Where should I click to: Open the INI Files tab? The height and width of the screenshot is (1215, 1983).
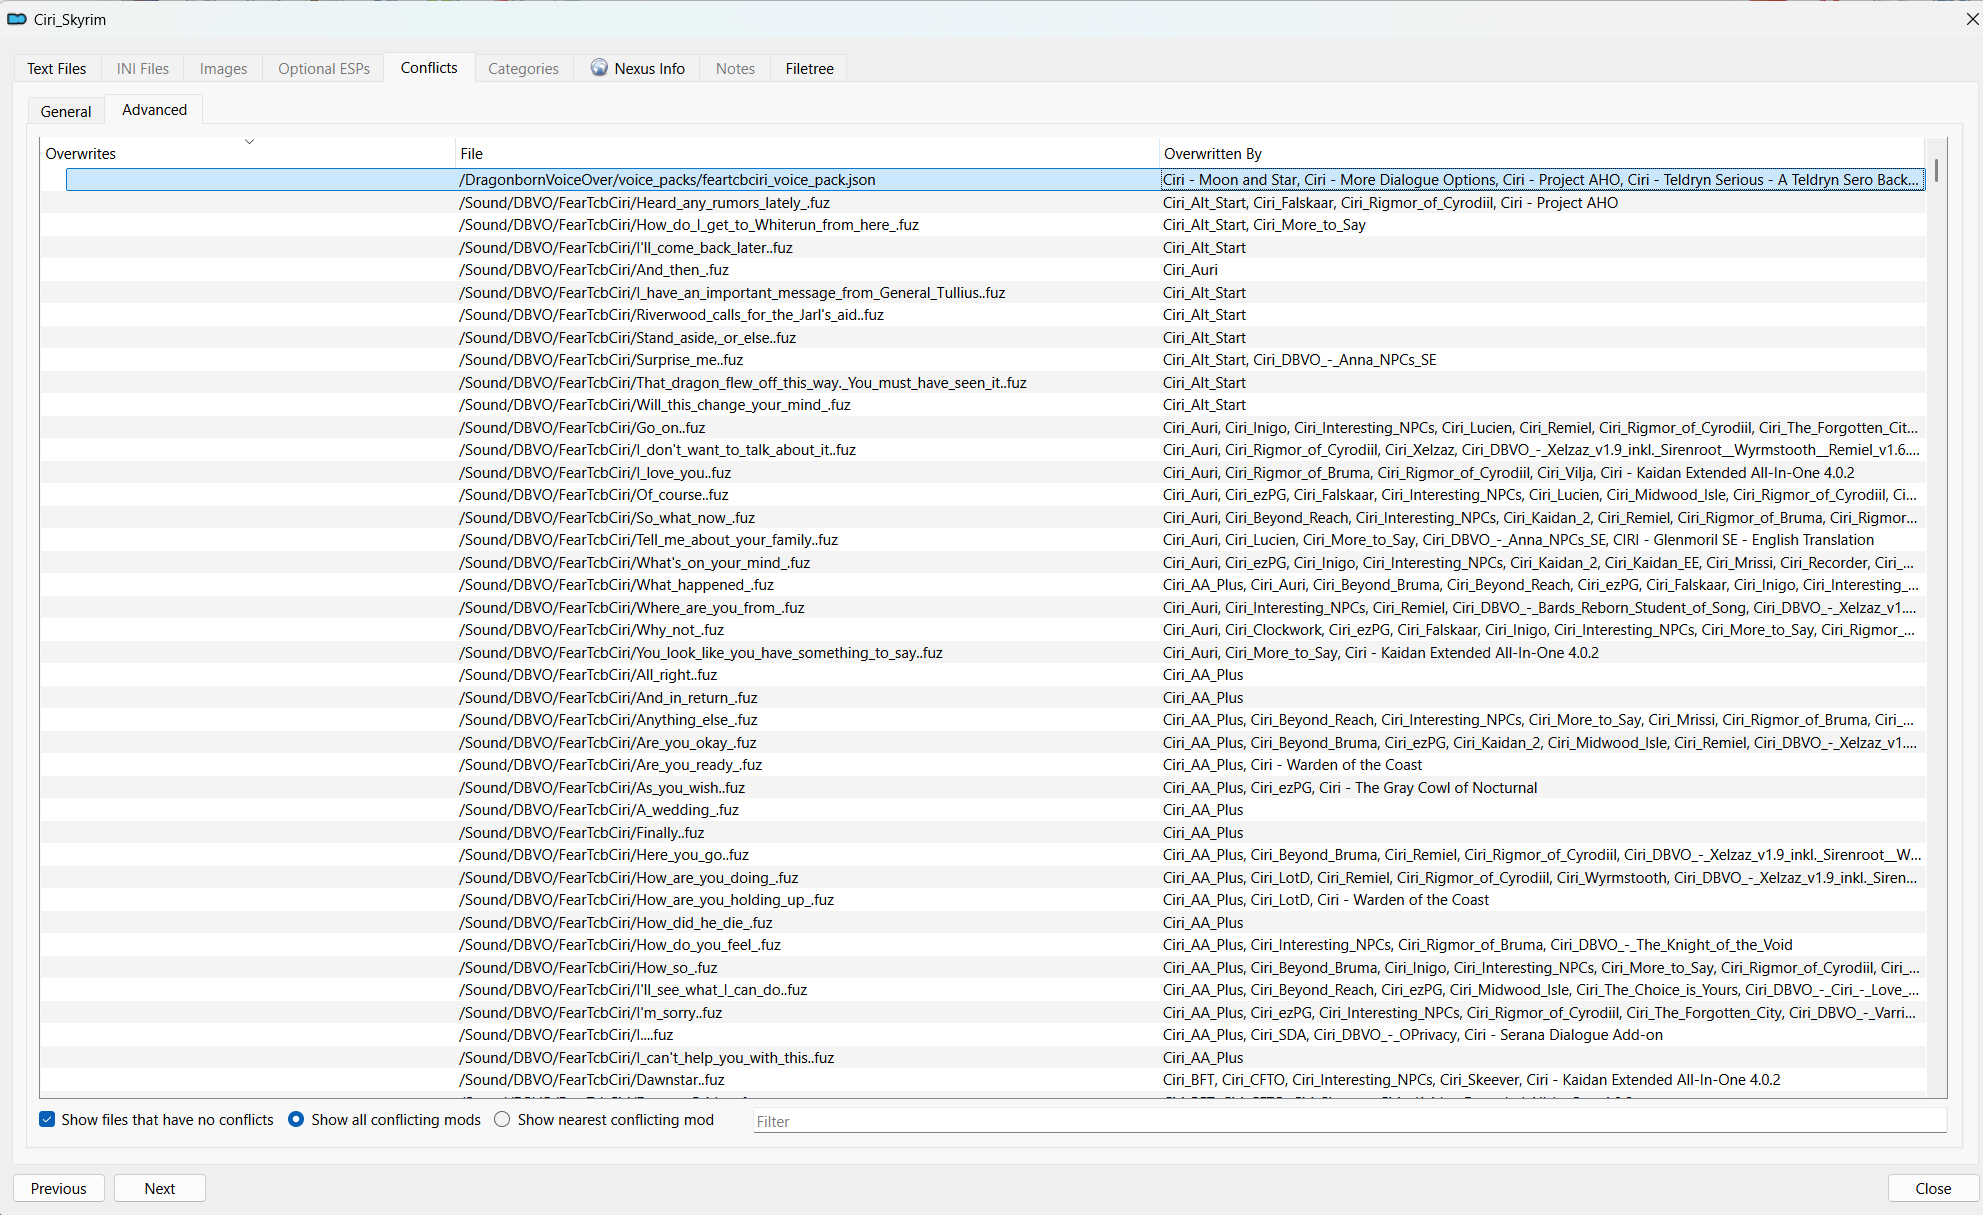point(143,68)
